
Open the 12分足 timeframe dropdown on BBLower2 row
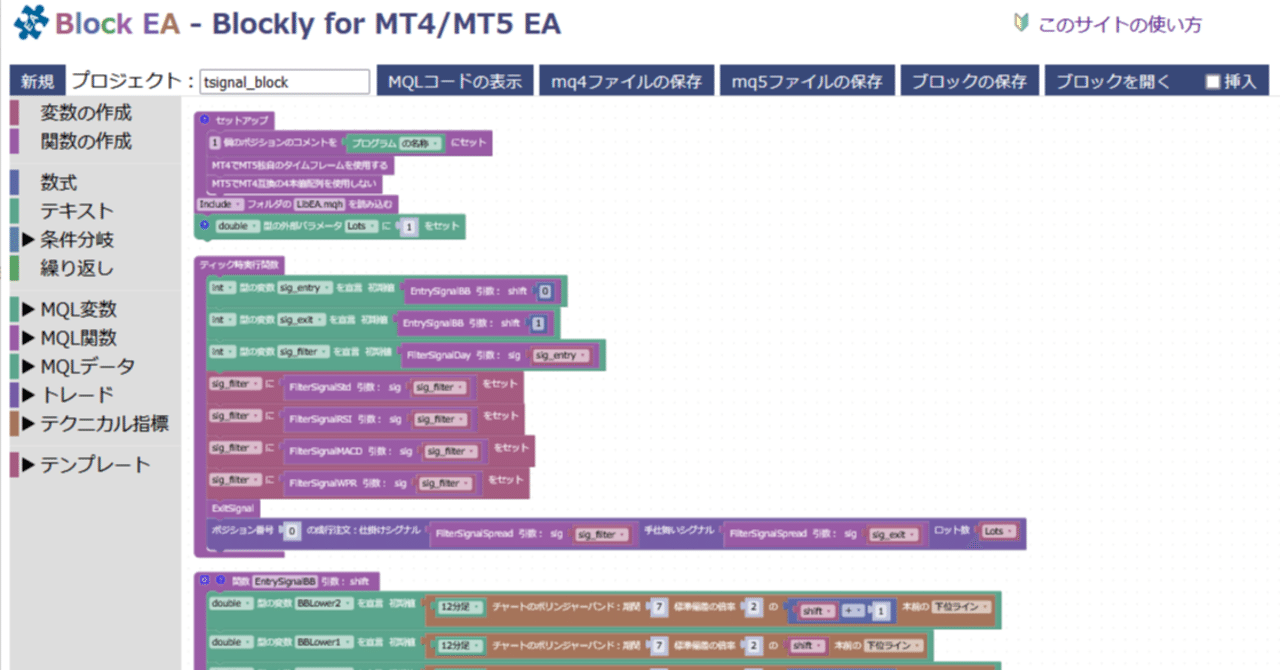point(457,606)
